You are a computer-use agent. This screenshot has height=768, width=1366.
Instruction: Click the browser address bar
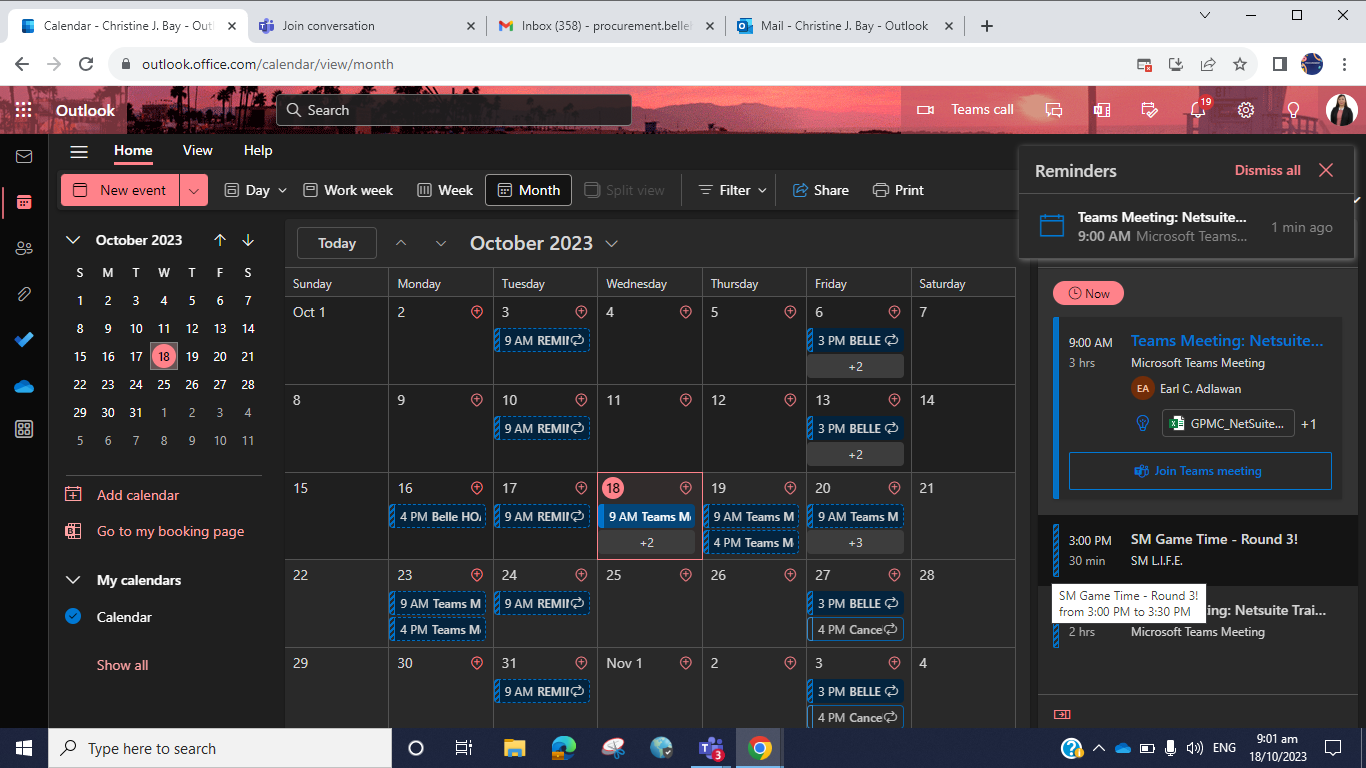point(620,64)
